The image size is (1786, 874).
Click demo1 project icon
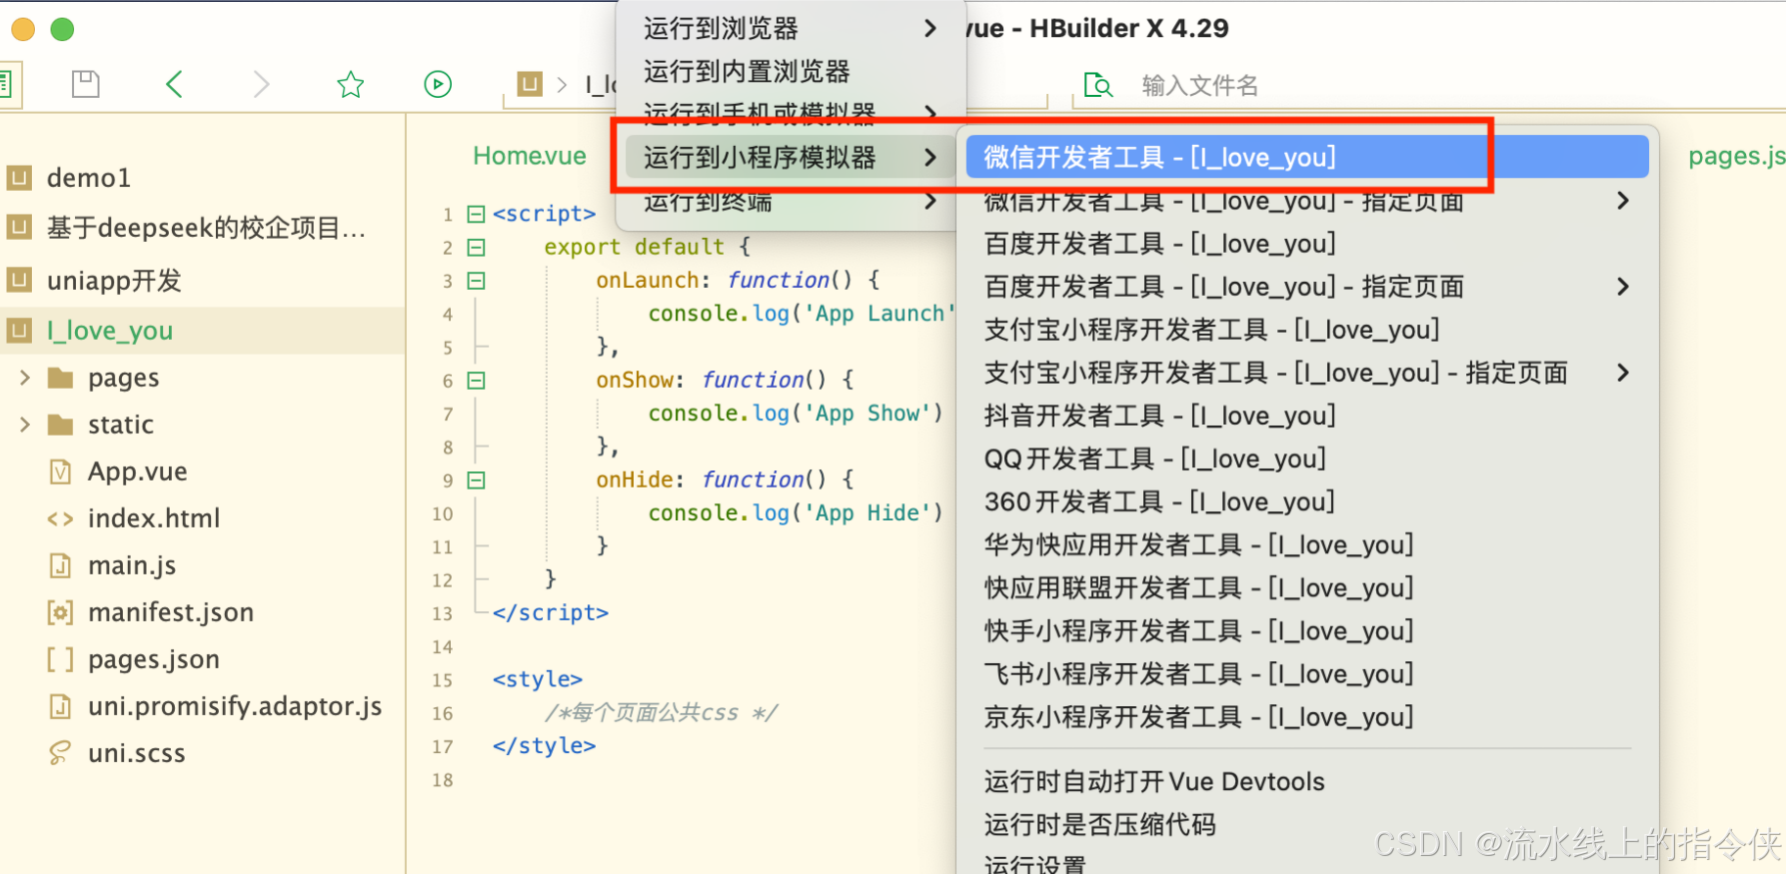click(19, 178)
